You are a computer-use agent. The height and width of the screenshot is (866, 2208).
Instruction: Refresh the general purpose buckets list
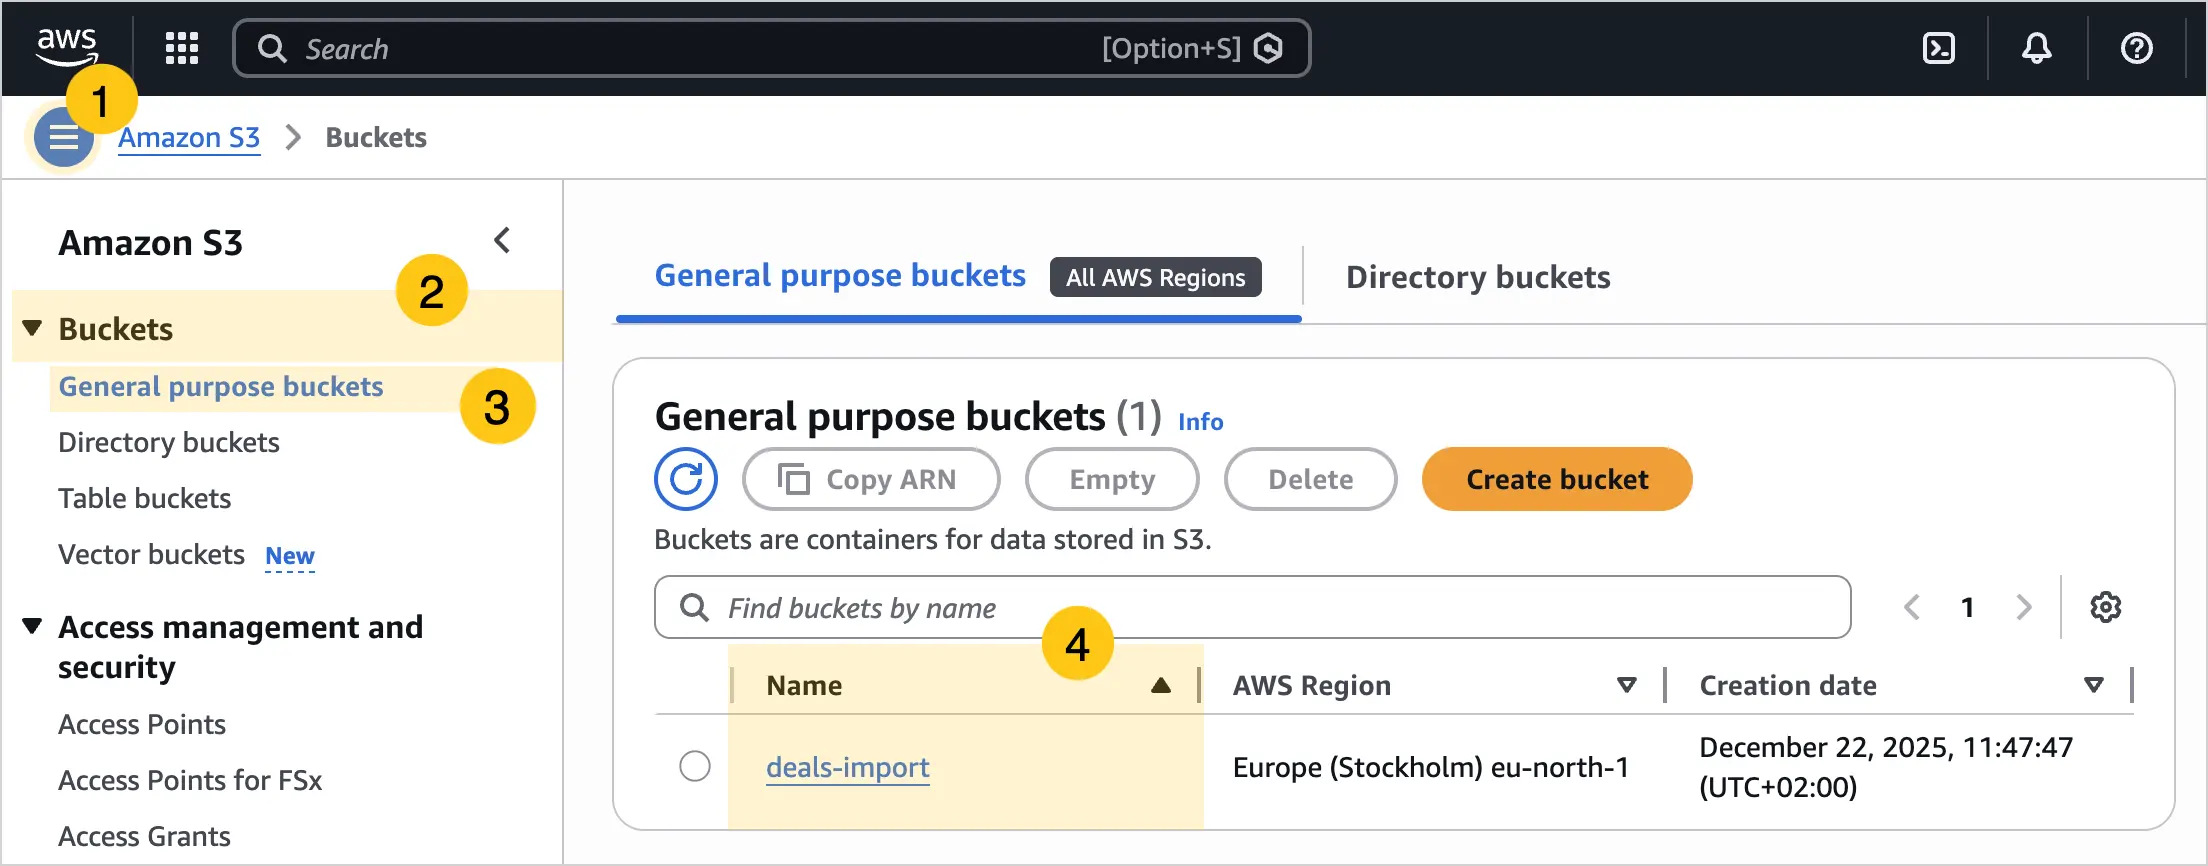(x=686, y=479)
